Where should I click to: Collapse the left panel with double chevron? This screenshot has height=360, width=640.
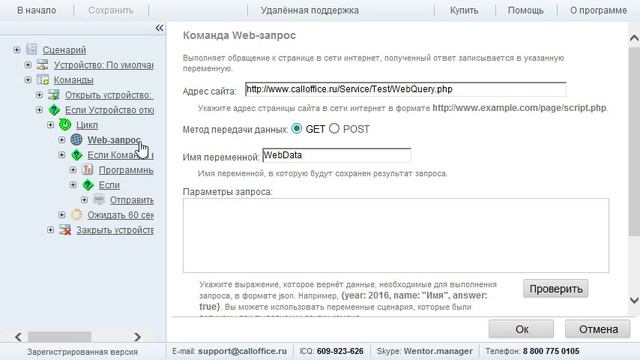(159, 28)
